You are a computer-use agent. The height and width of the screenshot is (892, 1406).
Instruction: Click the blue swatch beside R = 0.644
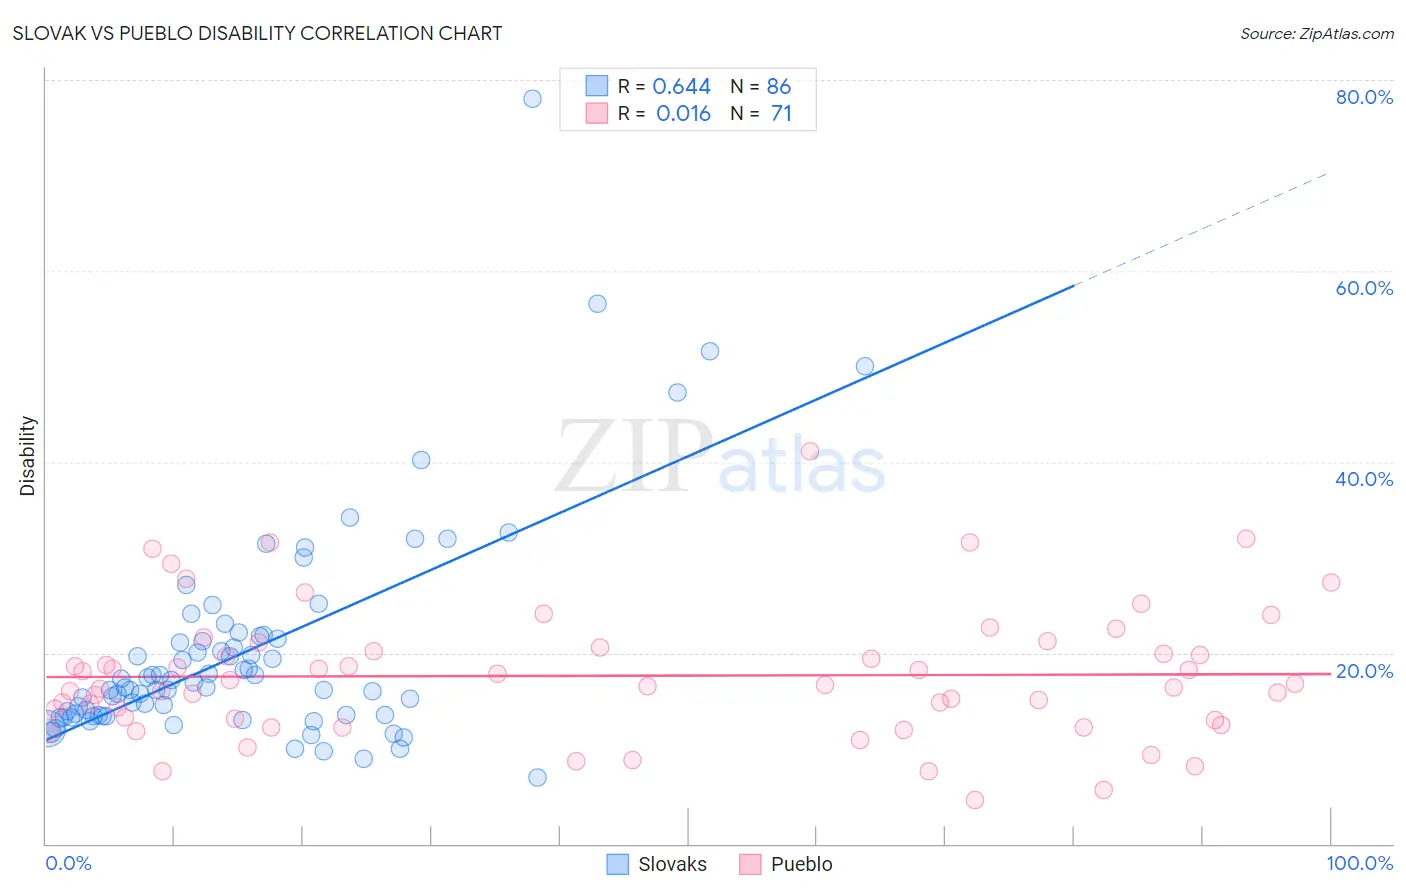point(596,86)
